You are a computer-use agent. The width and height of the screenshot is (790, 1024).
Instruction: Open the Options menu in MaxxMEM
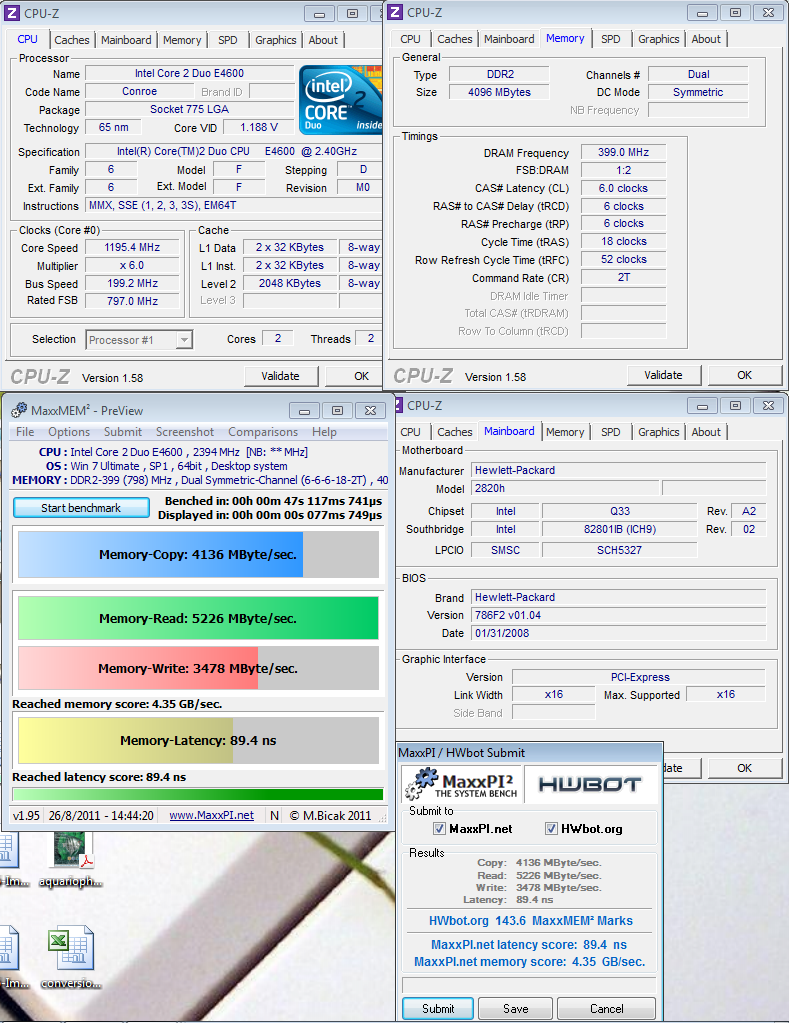[x=69, y=432]
